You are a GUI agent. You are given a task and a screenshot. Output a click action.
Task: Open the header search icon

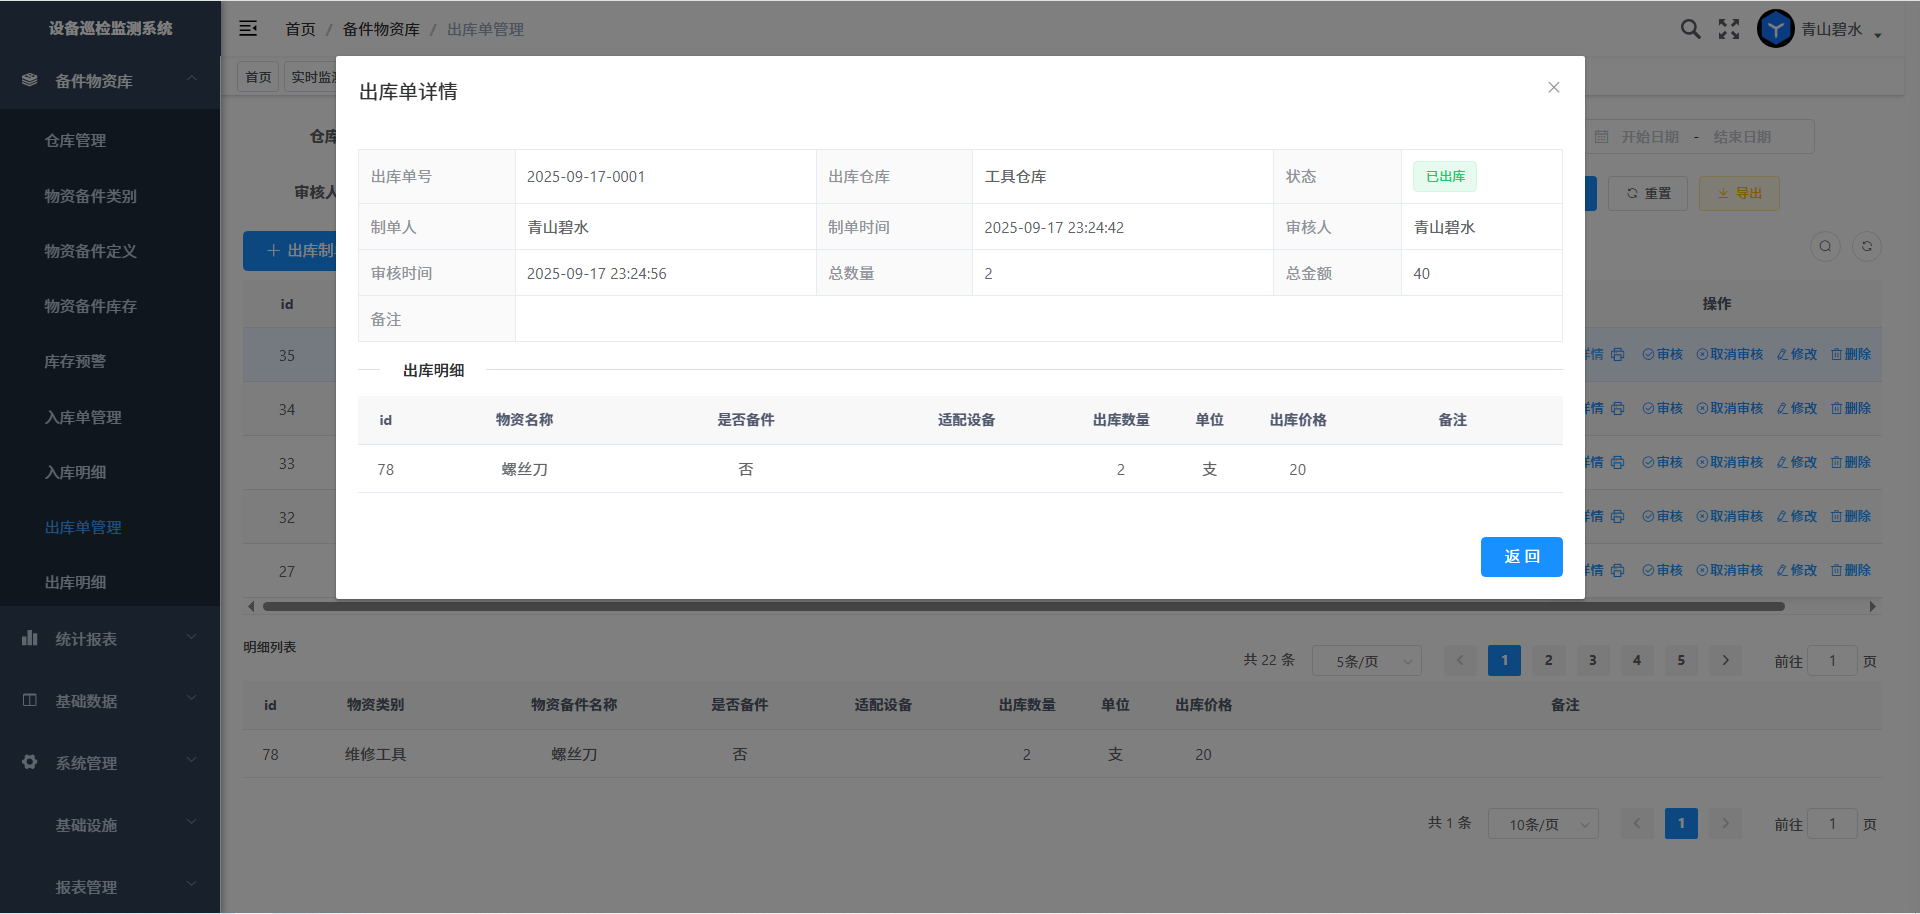click(x=1690, y=29)
